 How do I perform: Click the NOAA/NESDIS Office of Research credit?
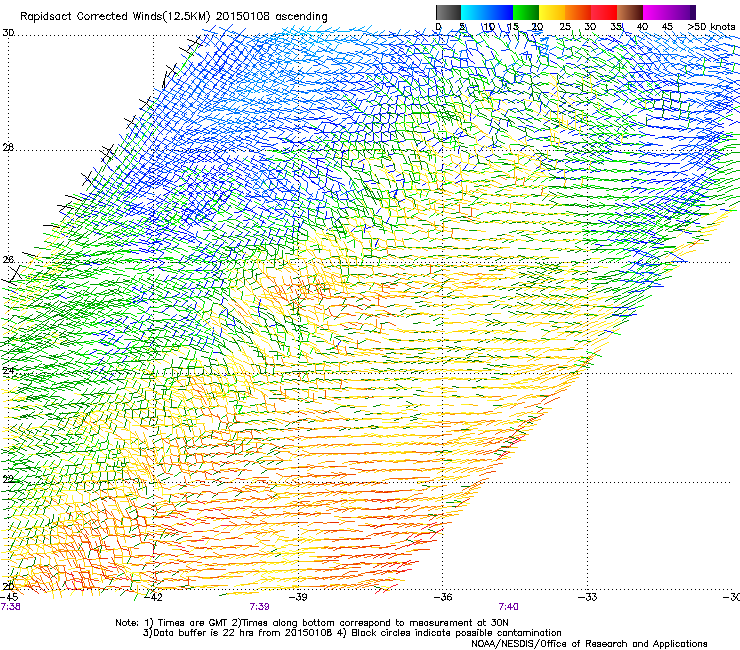click(x=589, y=644)
